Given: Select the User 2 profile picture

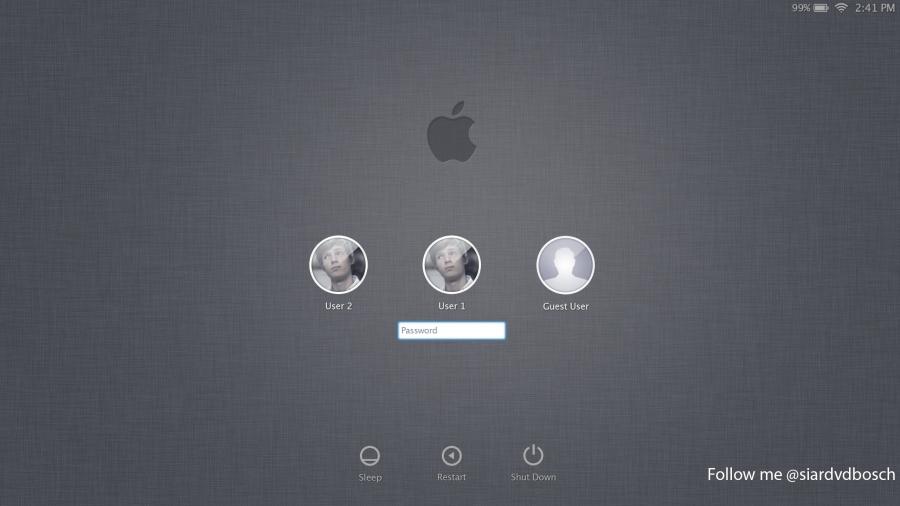Looking at the screenshot, I should click(x=338, y=265).
